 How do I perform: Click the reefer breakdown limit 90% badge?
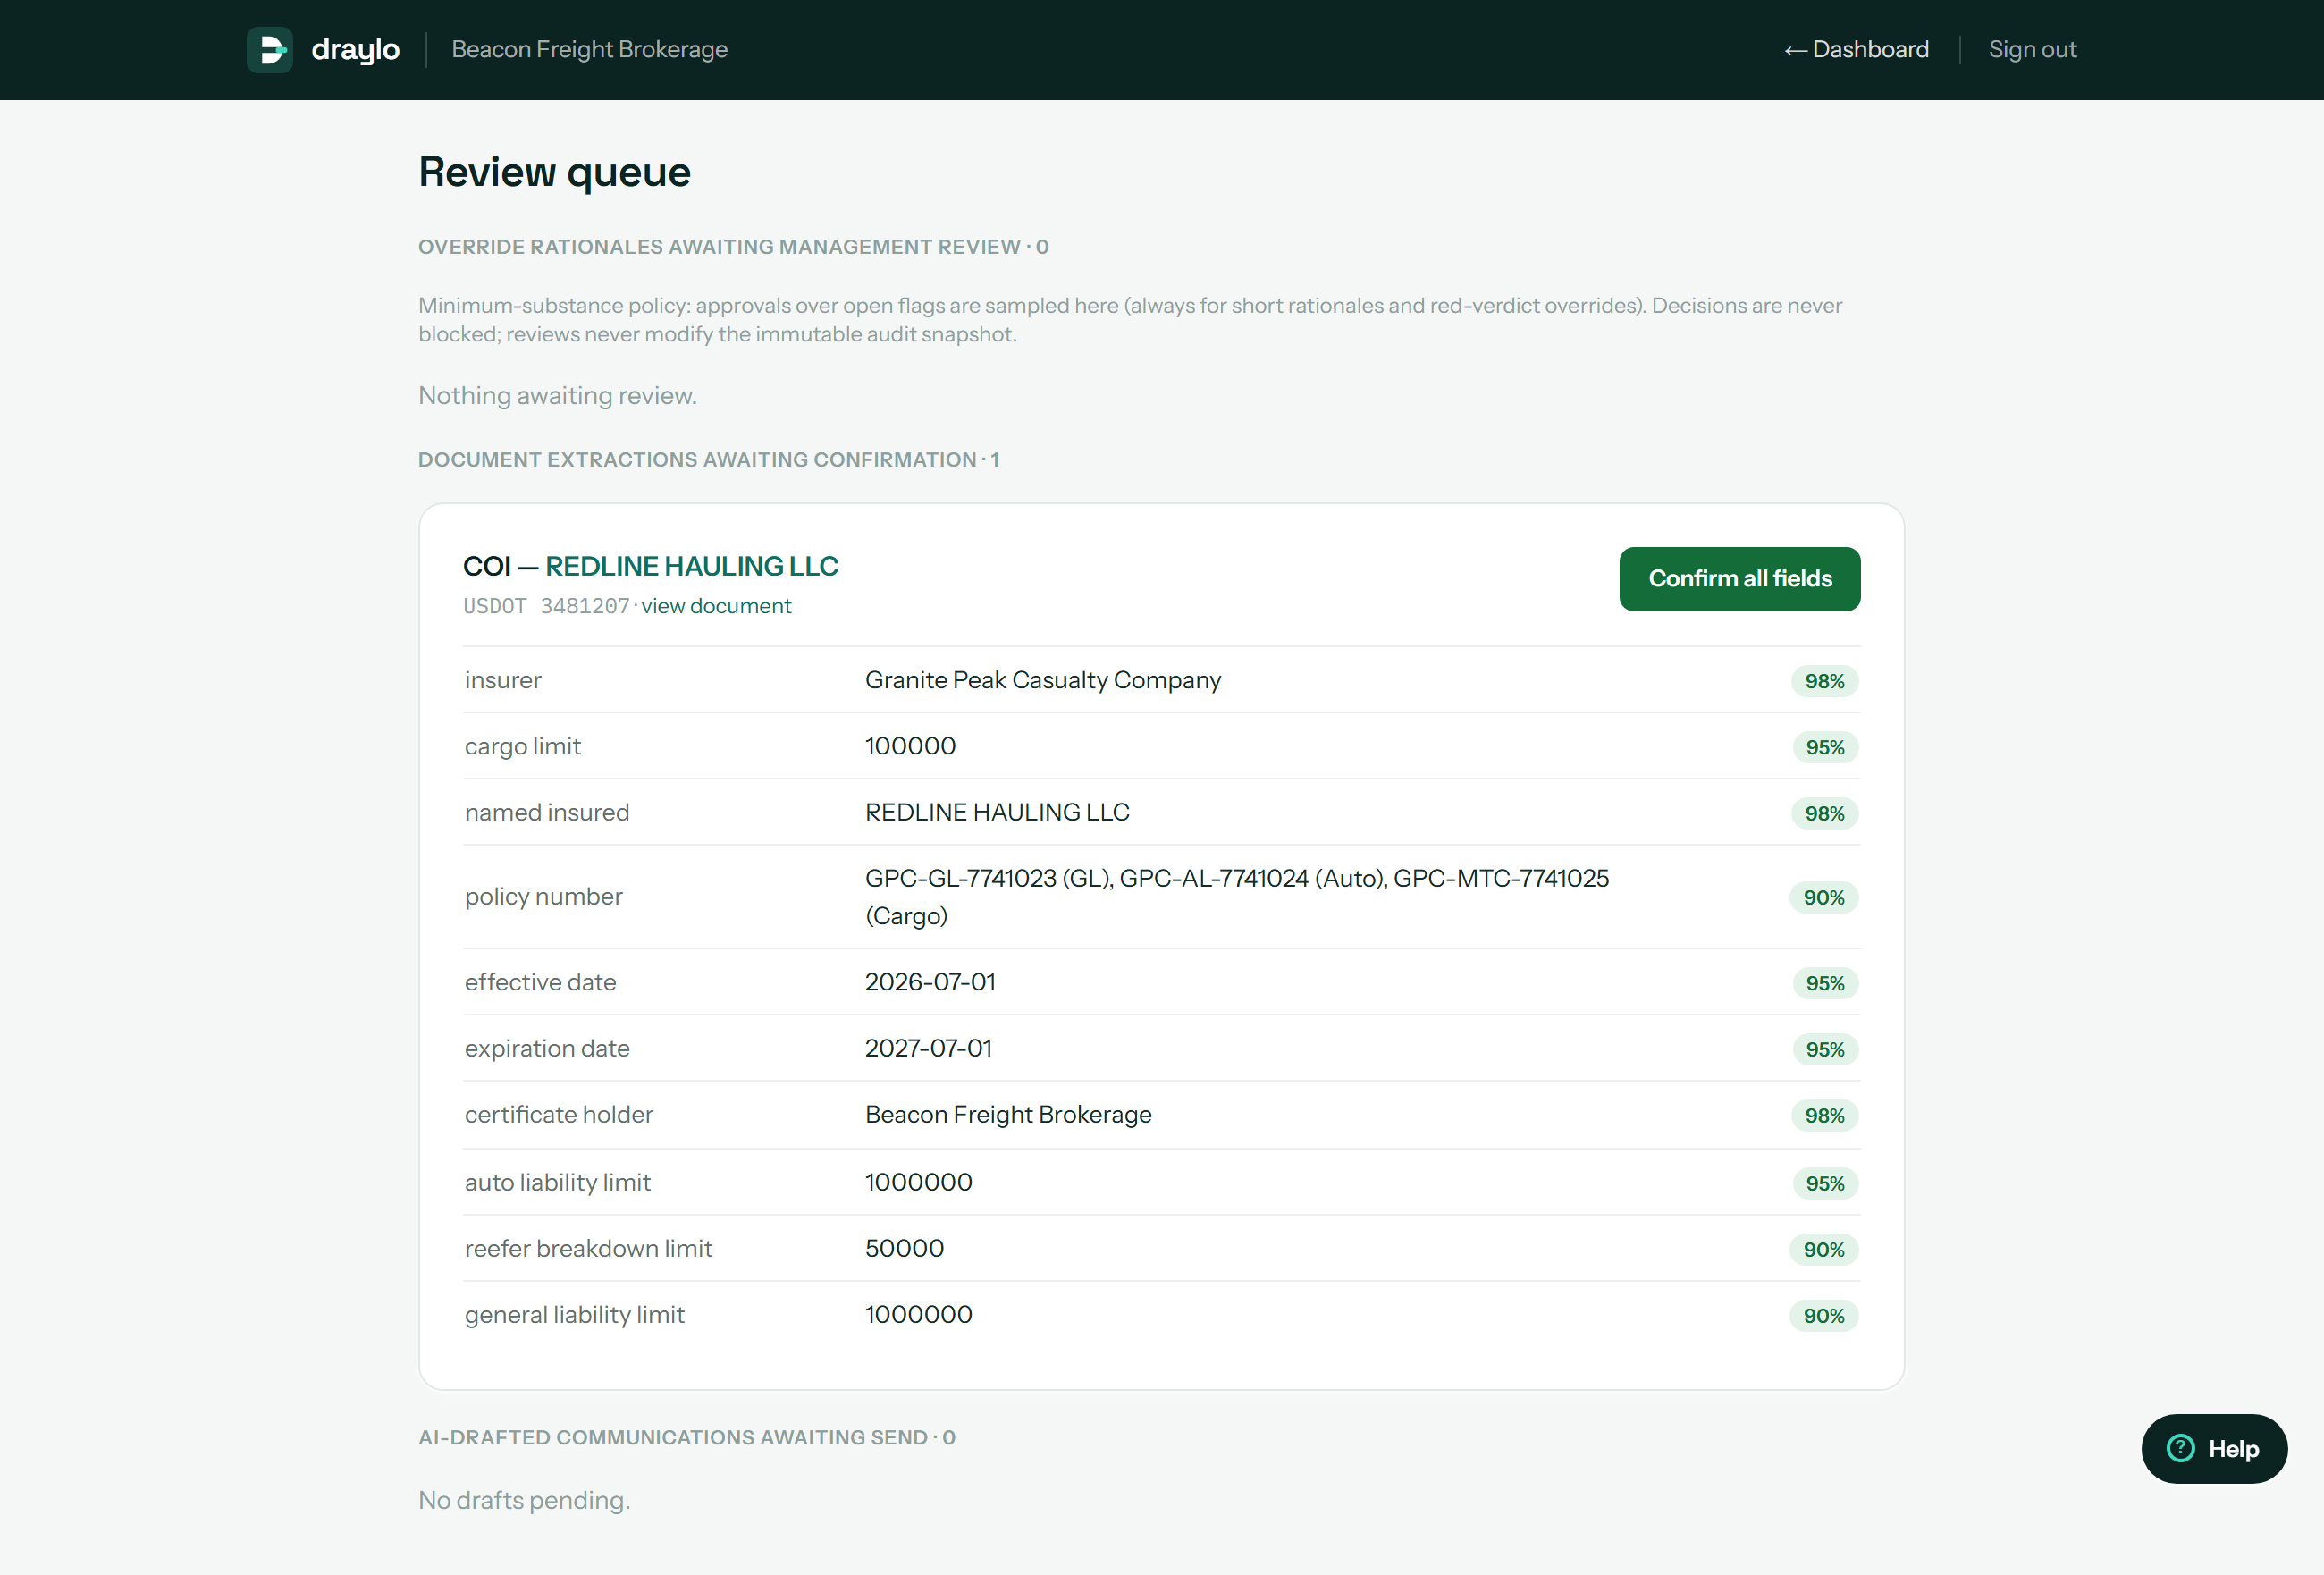1823,1249
